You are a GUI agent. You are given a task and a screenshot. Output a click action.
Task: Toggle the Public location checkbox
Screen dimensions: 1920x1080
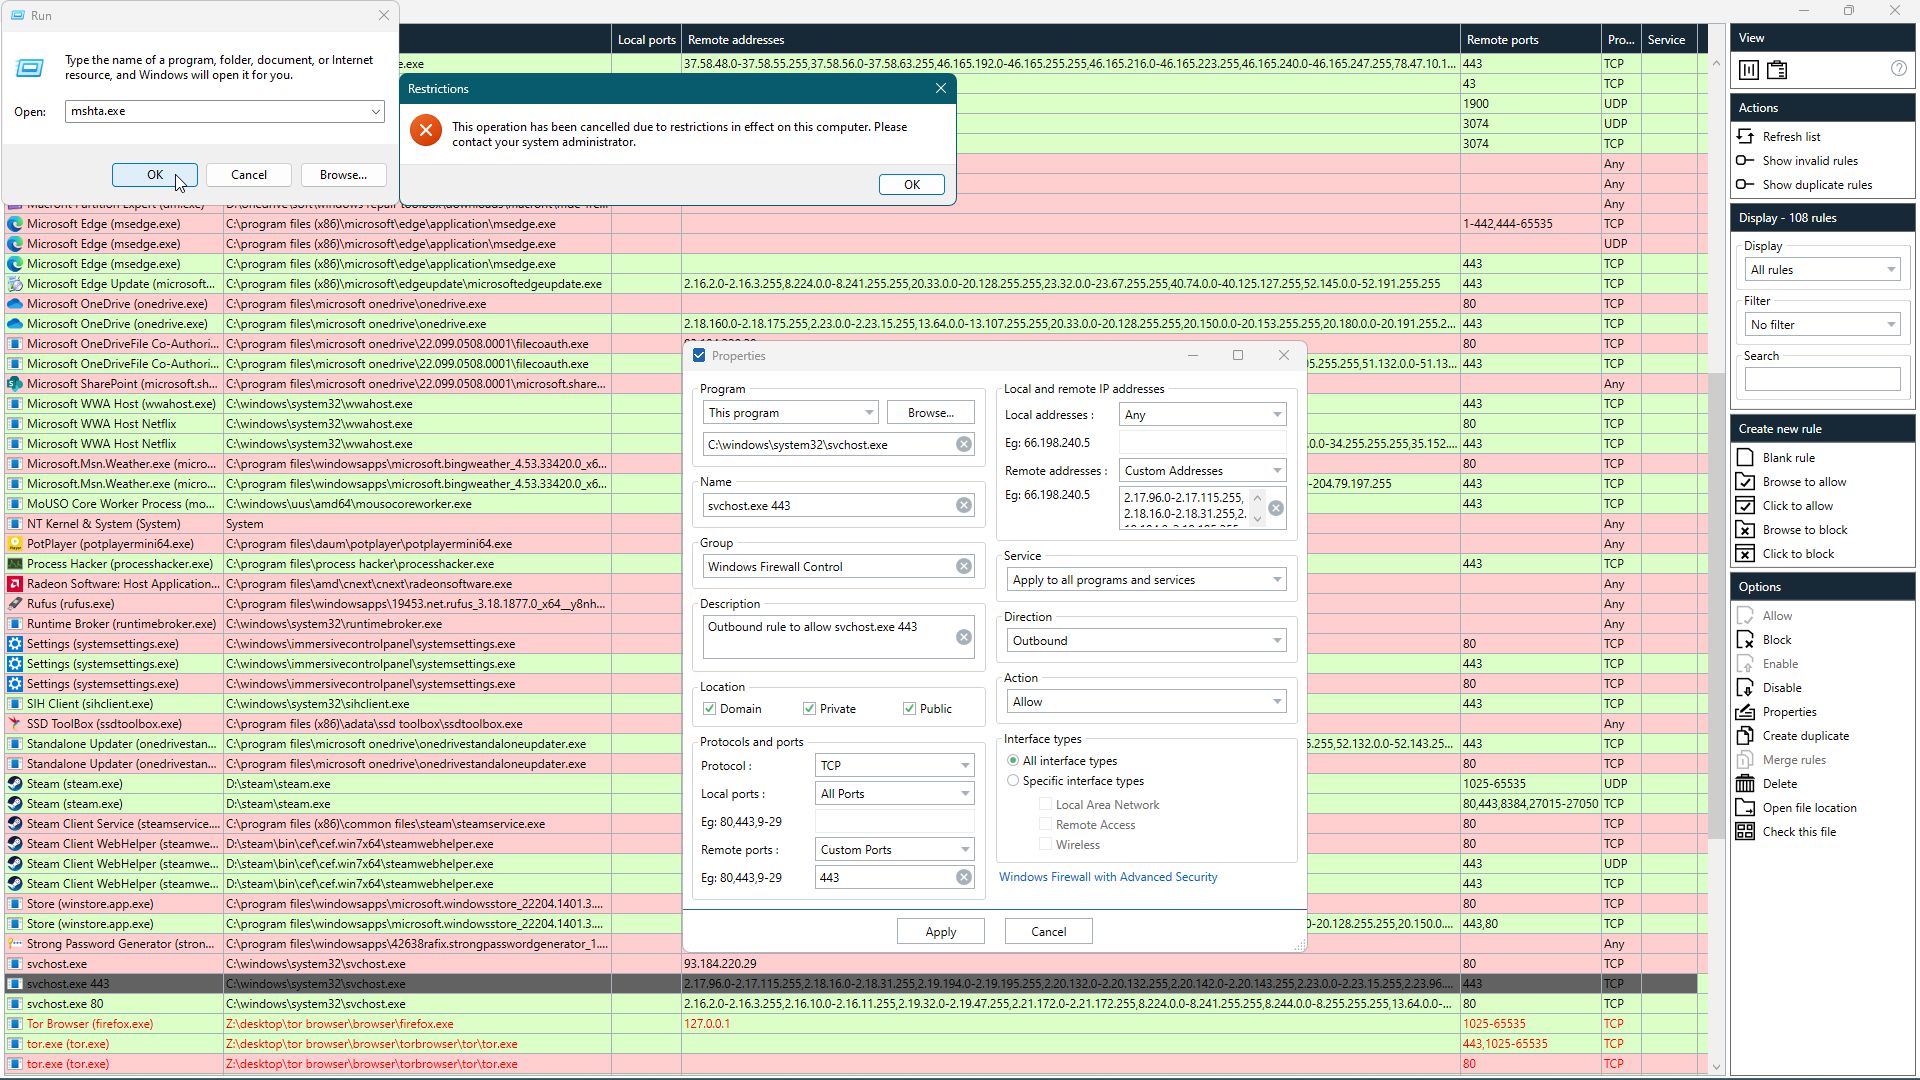point(909,708)
